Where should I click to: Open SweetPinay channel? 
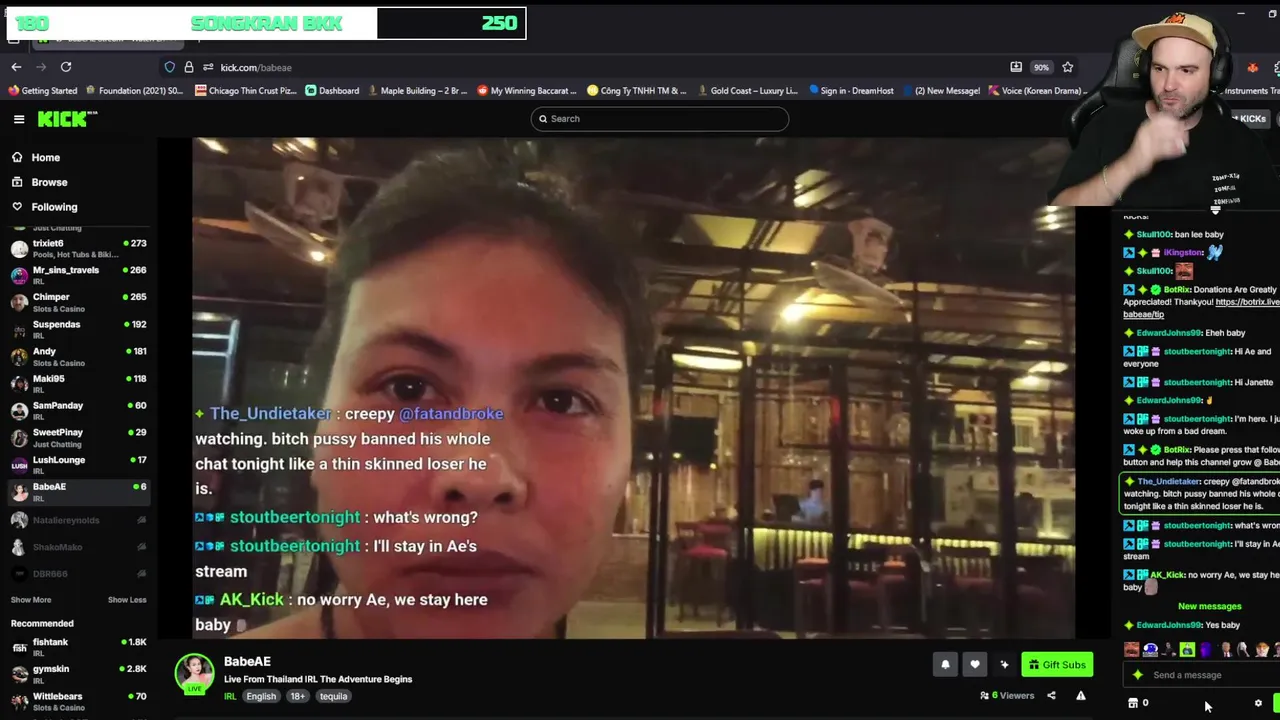point(78,437)
